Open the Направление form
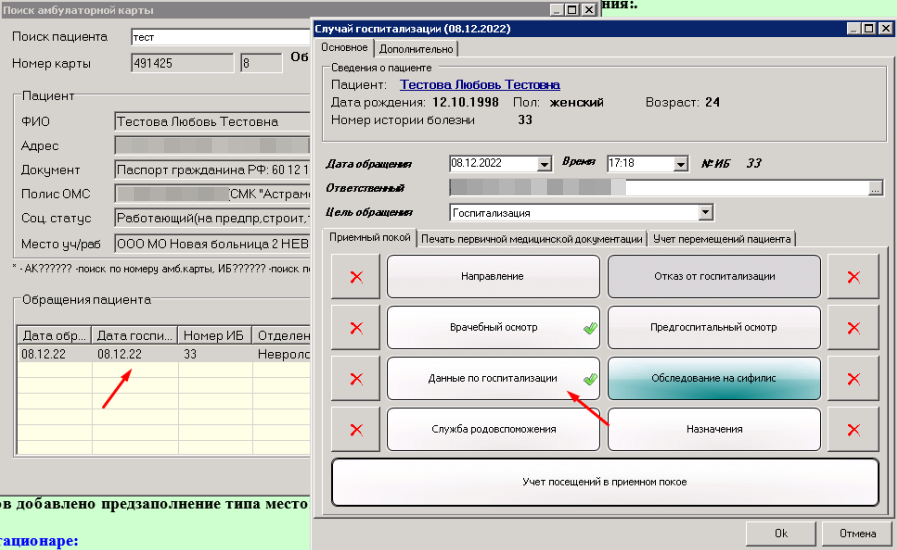The width and height of the screenshot is (897, 550). (493, 276)
